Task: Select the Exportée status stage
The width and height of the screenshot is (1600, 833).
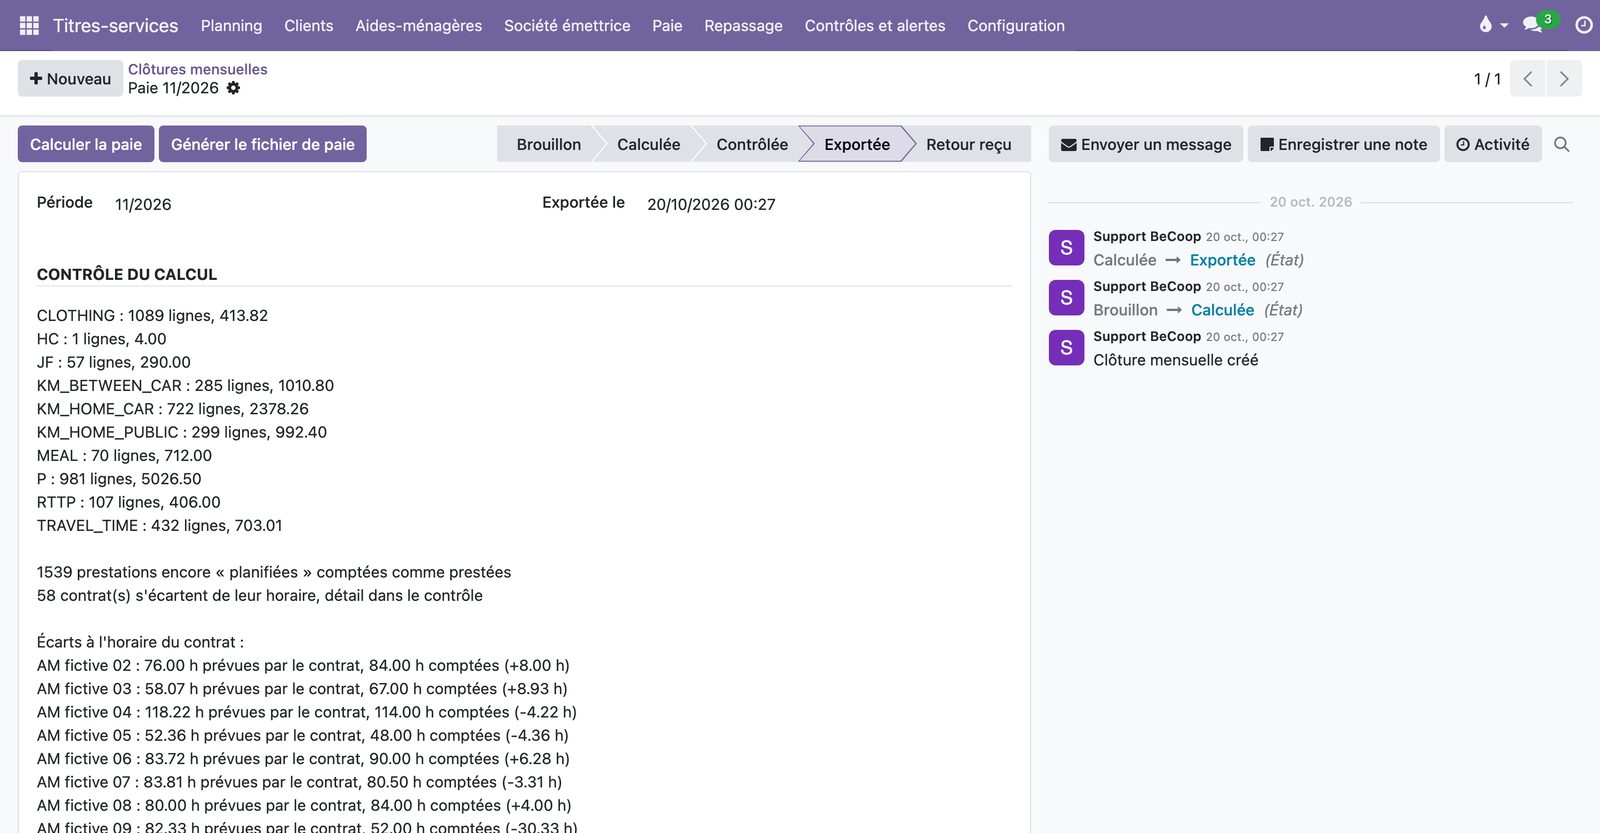Action: 857,144
